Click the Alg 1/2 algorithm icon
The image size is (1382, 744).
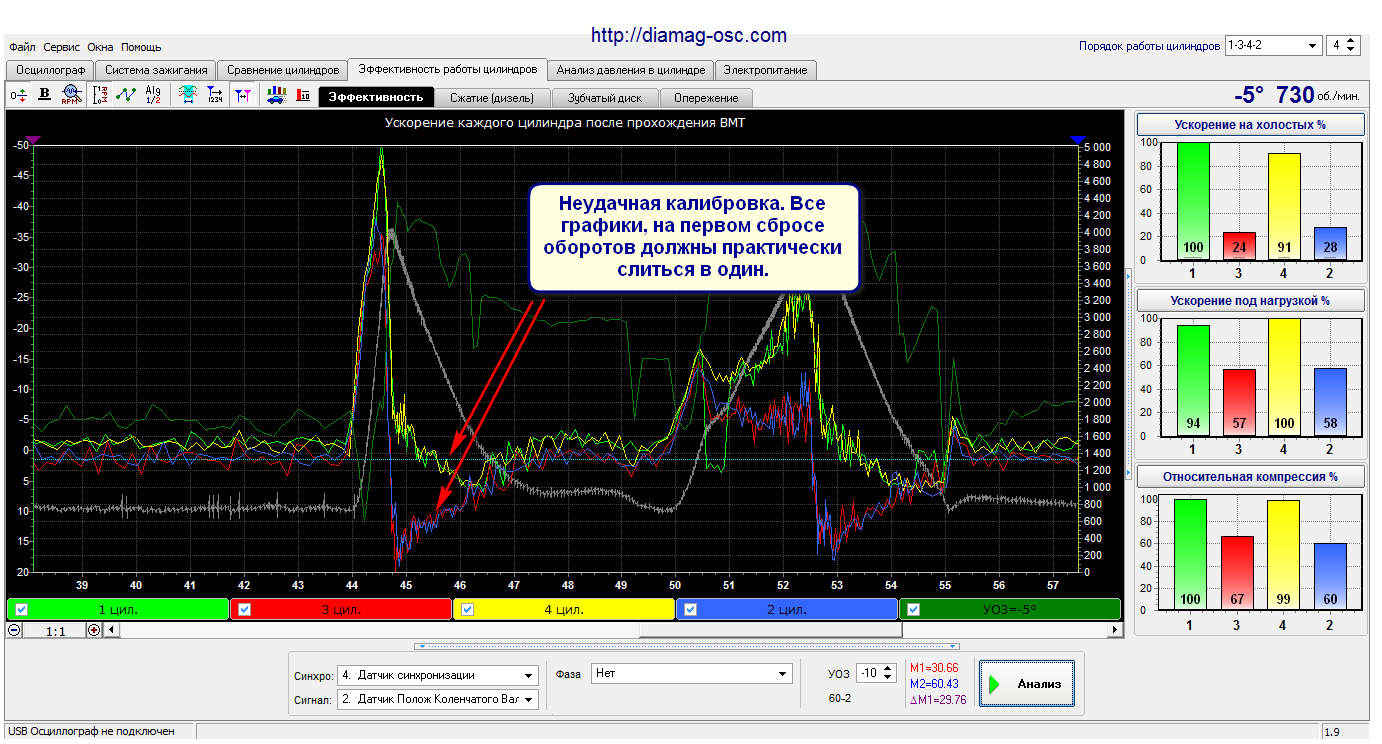coord(153,96)
